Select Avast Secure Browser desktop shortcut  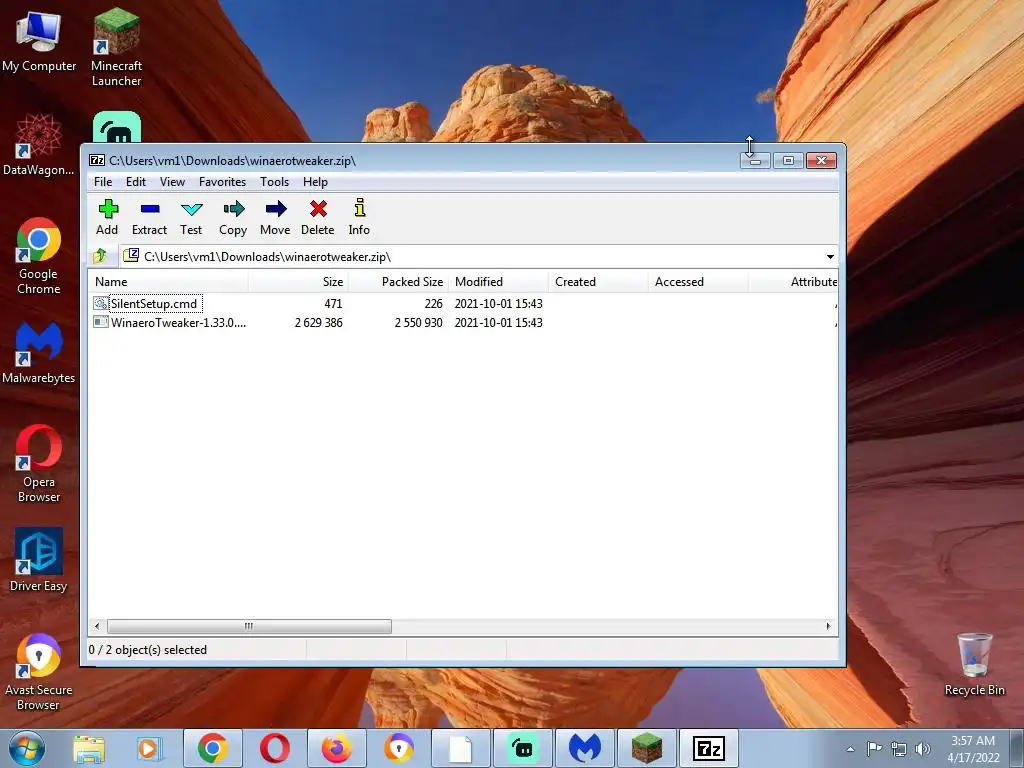39,672
